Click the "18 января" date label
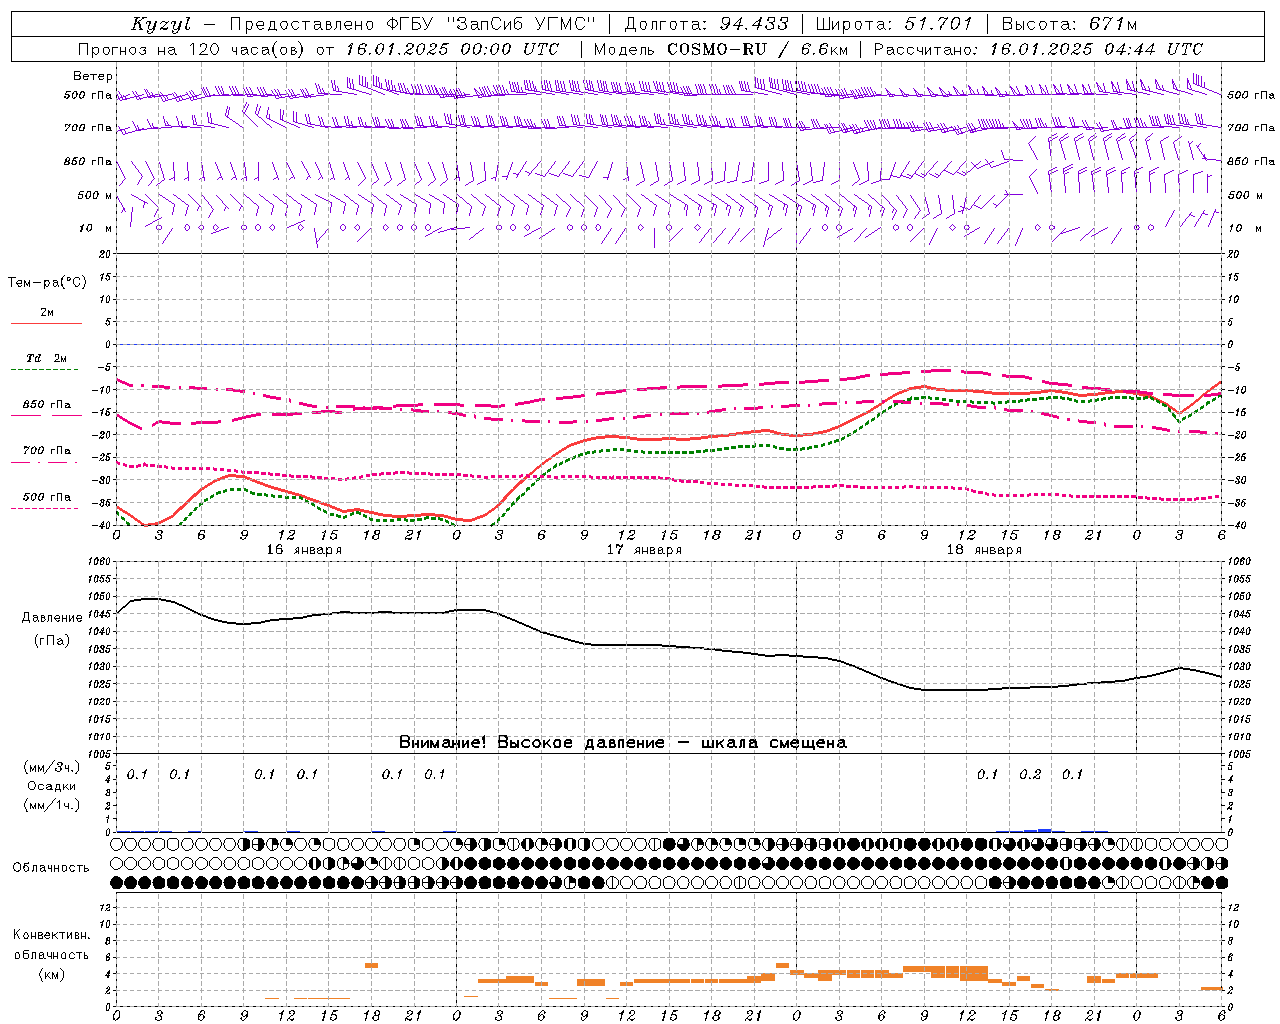 point(984,550)
